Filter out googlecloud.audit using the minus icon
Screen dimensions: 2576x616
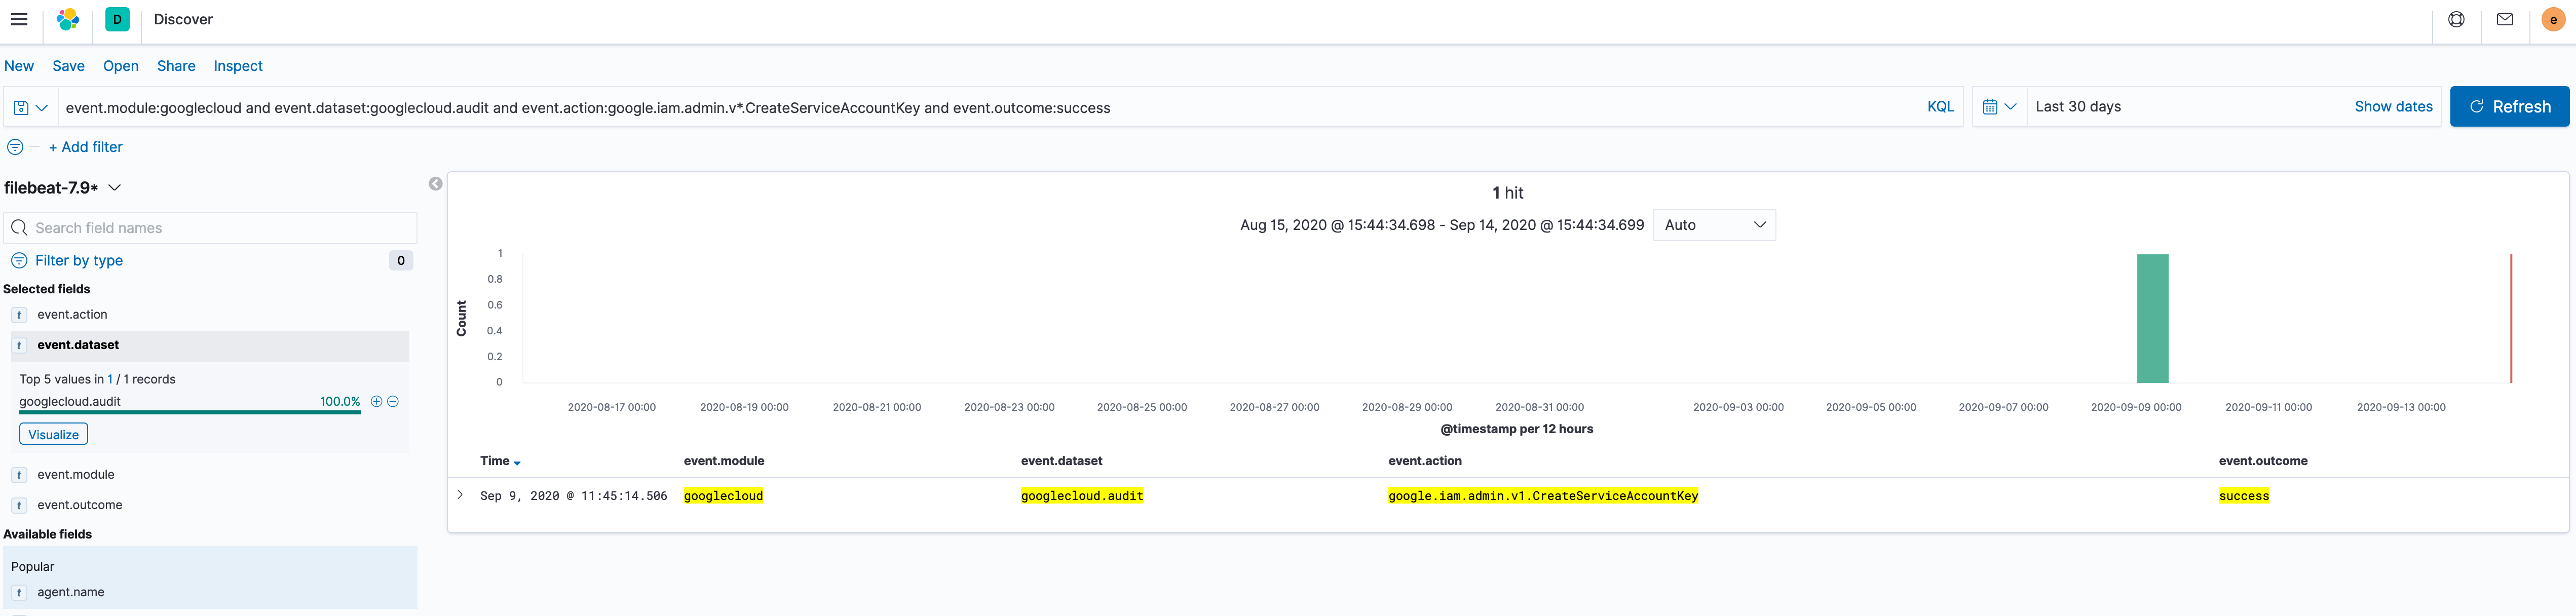click(x=393, y=401)
